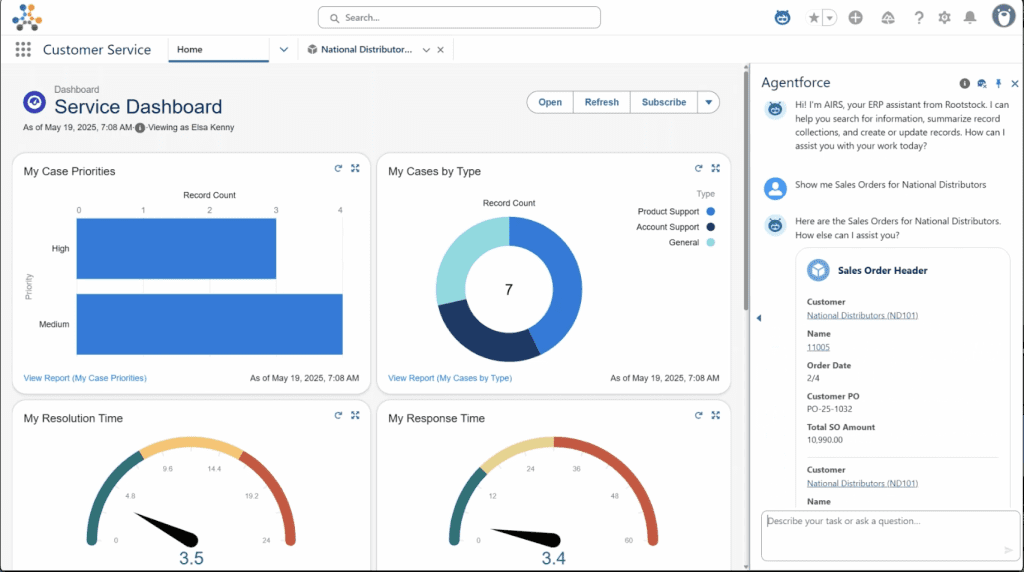The image size is (1024, 572).
Task: Open the Setup gear icon
Action: 944,18
